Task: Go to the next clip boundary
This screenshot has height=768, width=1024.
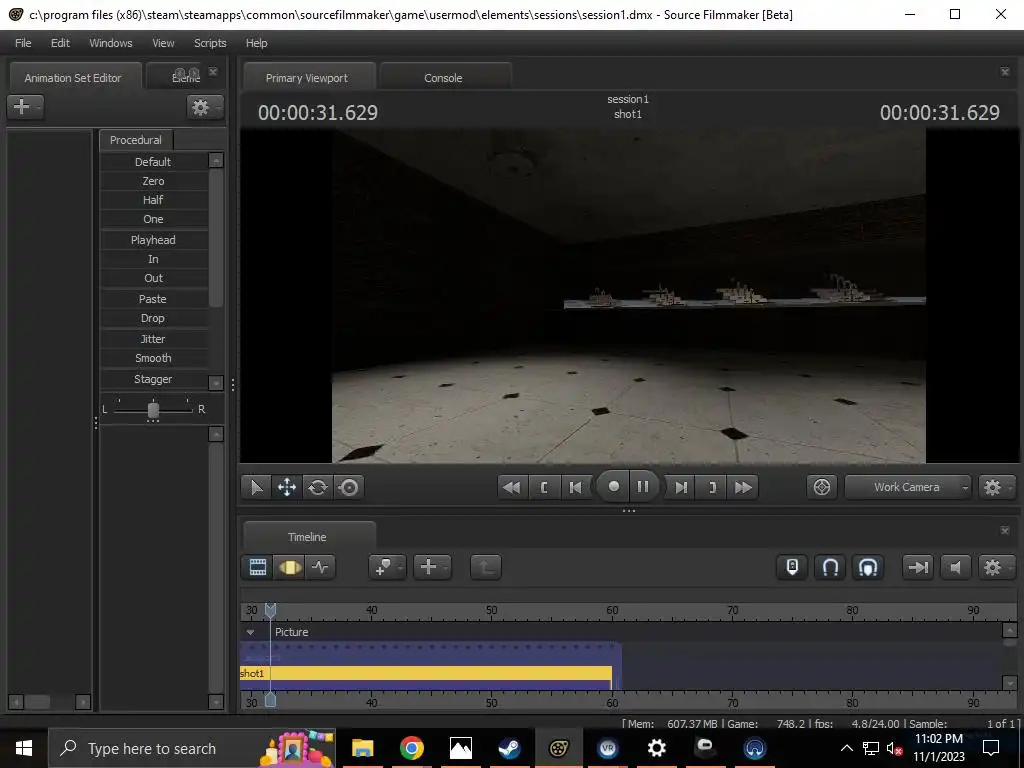Action: coord(712,487)
